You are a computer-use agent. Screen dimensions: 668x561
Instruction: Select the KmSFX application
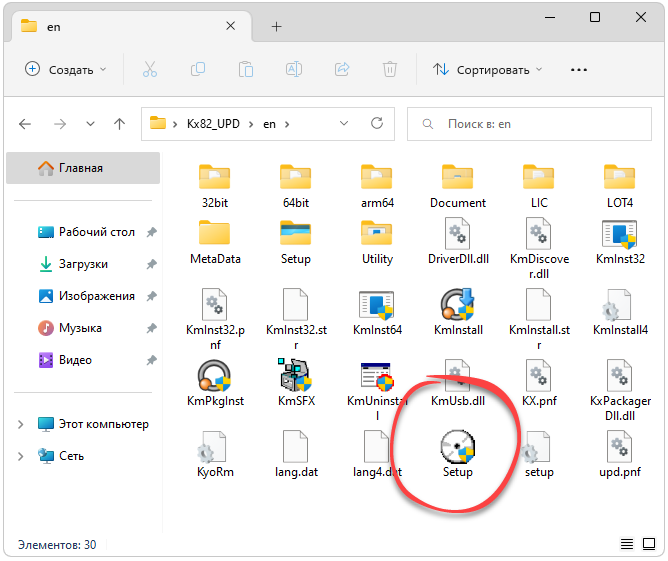296,384
